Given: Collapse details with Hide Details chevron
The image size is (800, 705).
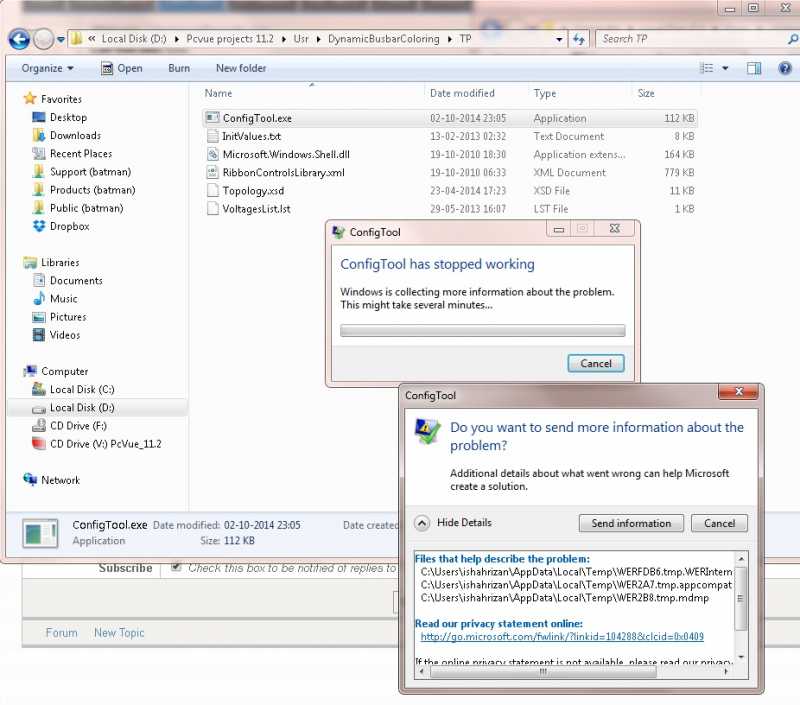Looking at the screenshot, I should pos(422,523).
